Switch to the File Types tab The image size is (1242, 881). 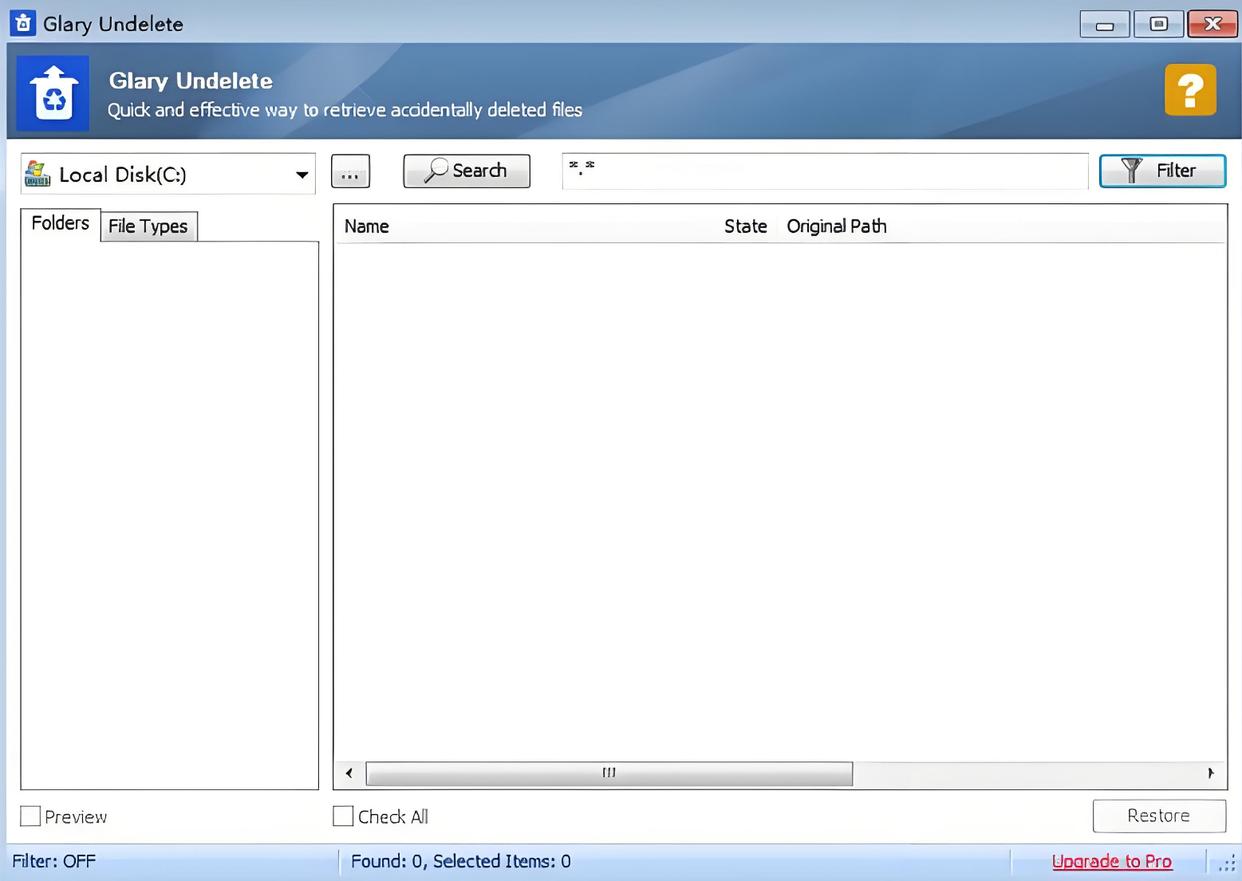click(x=148, y=226)
